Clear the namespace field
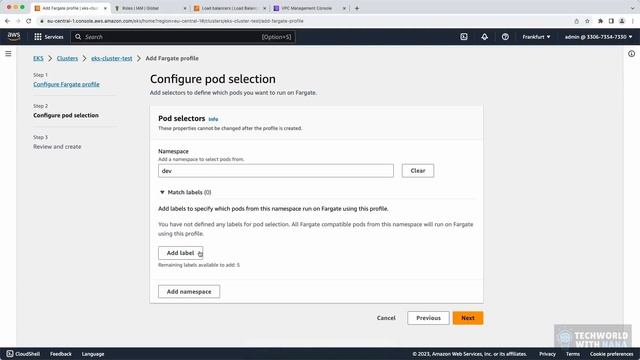The width and height of the screenshot is (640, 360). (x=418, y=171)
